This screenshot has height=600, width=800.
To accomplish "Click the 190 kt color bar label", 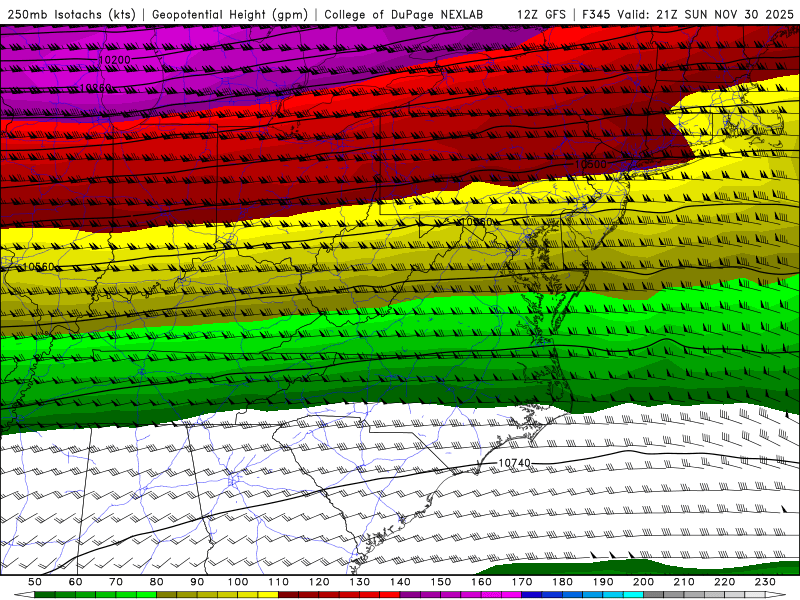I will click(603, 582).
